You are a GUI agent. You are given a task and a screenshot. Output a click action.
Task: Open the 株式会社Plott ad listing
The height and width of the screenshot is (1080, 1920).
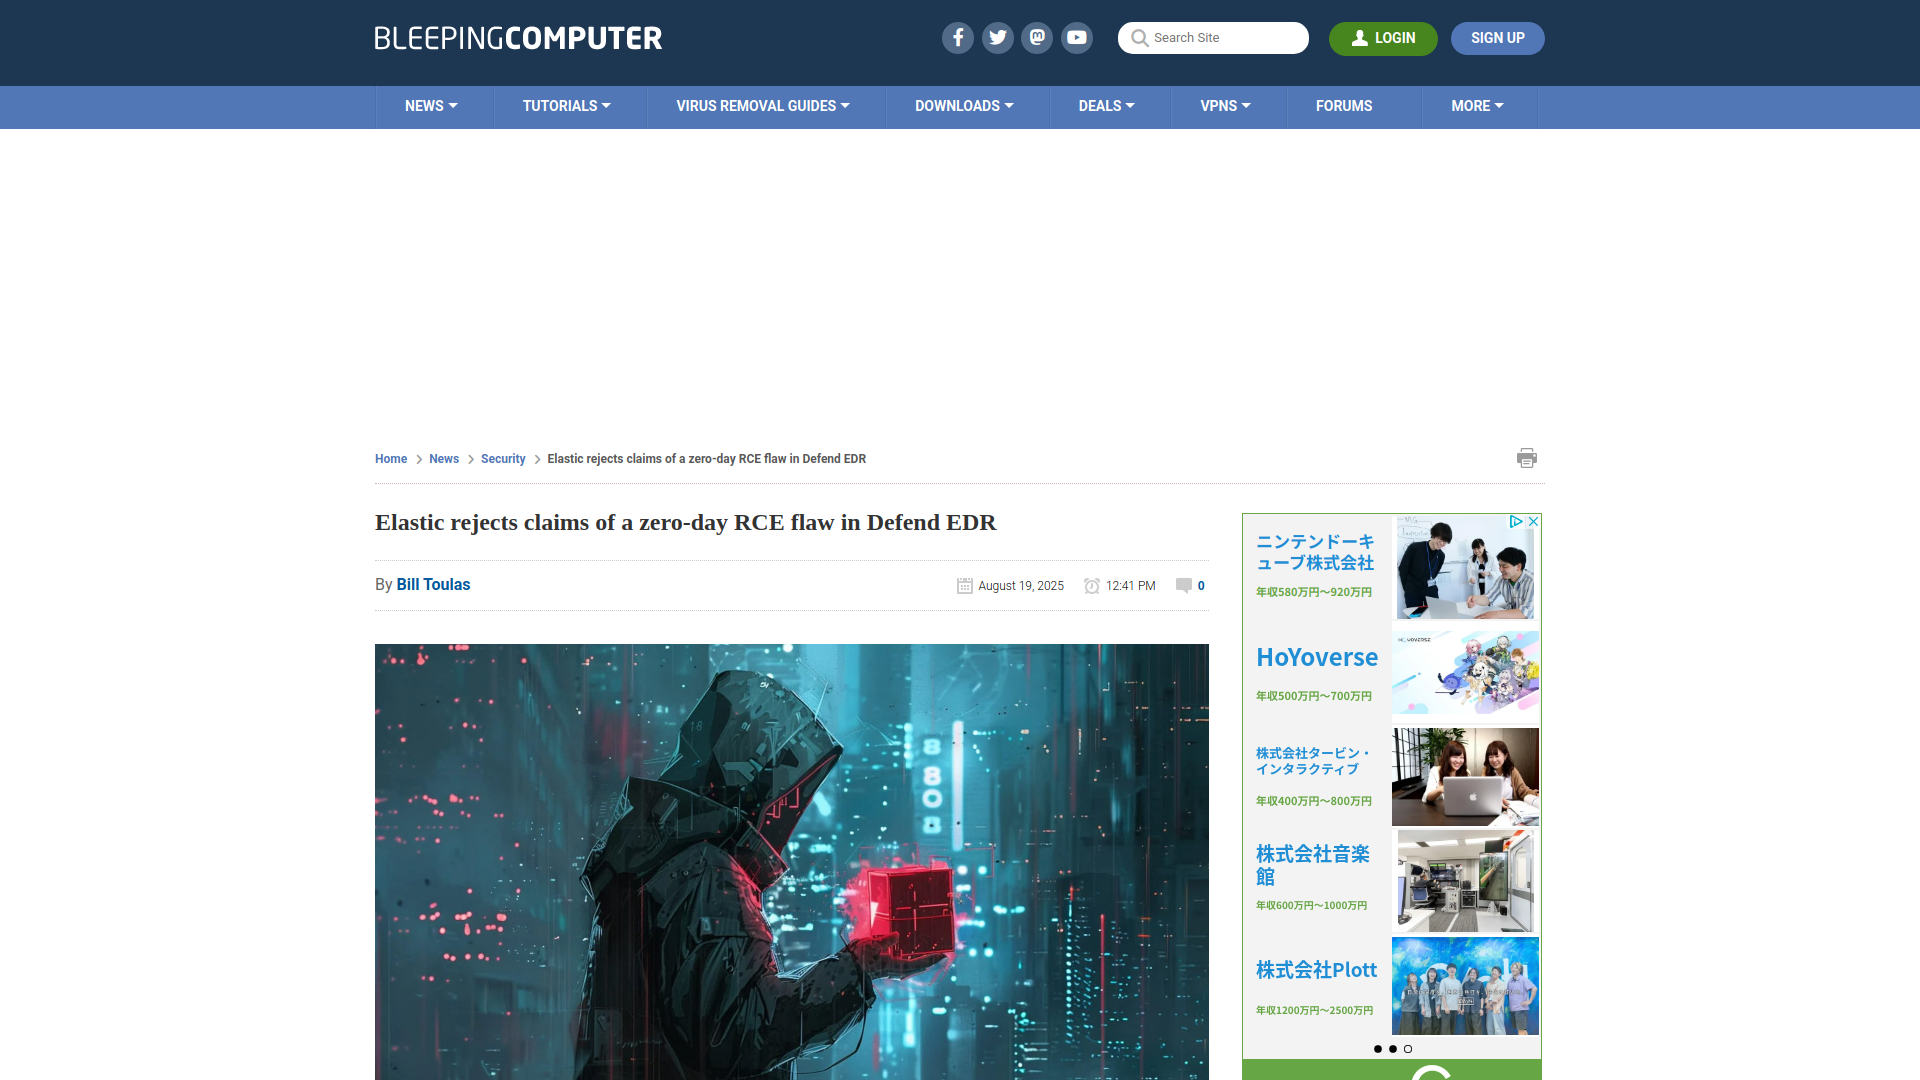coord(1316,970)
